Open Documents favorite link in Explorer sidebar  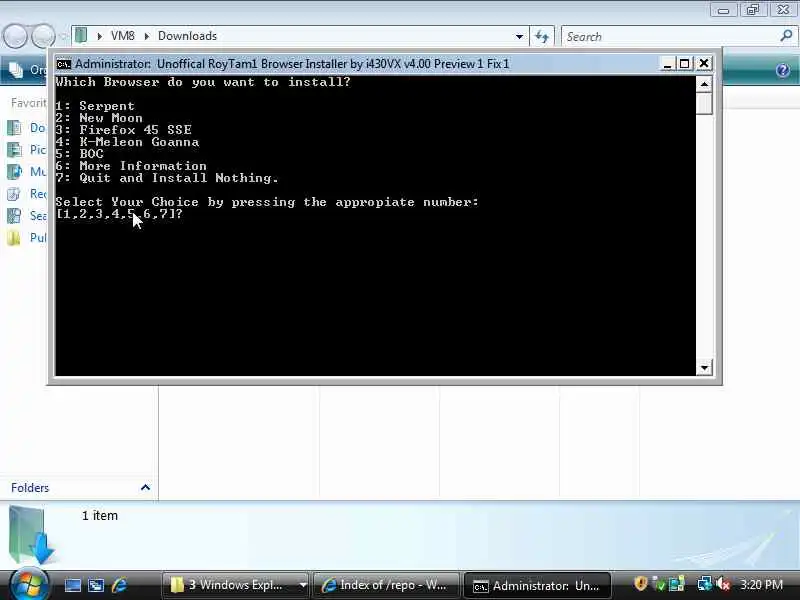(27, 128)
